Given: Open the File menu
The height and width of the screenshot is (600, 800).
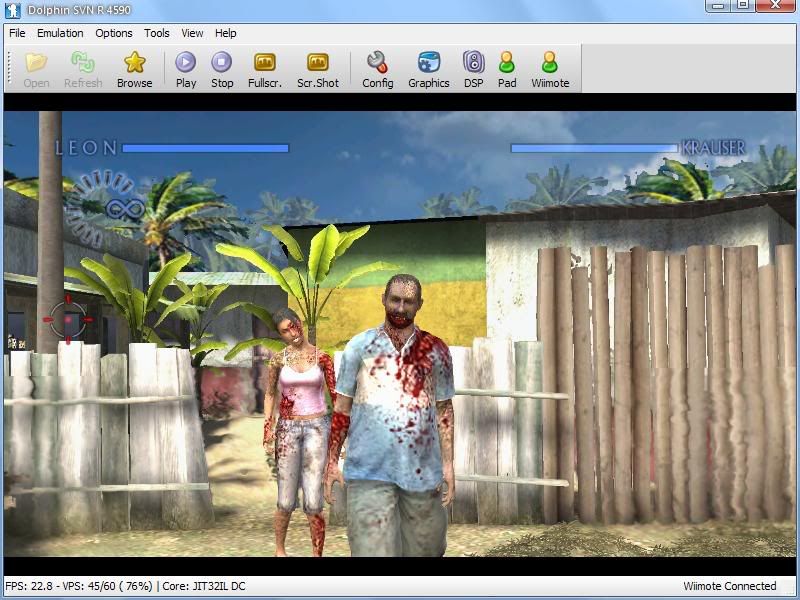Looking at the screenshot, I should pos(17,33).
